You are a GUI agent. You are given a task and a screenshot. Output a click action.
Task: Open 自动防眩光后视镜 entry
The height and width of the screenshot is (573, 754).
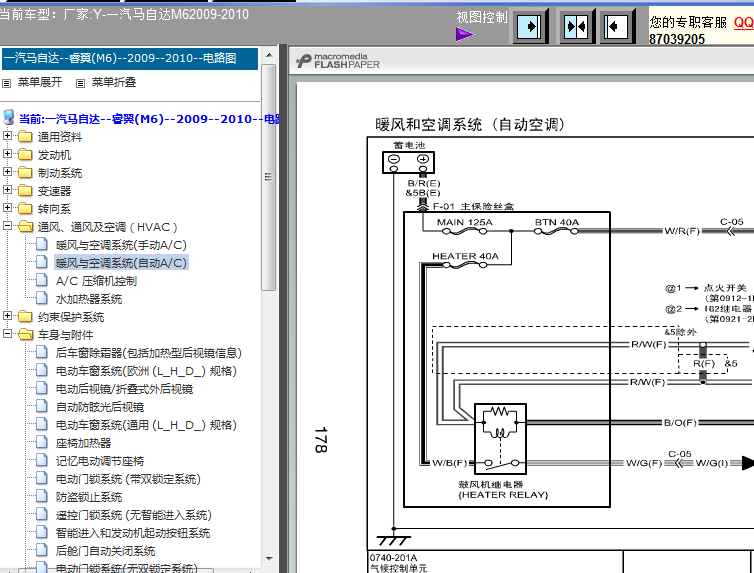tap(100, 407)
